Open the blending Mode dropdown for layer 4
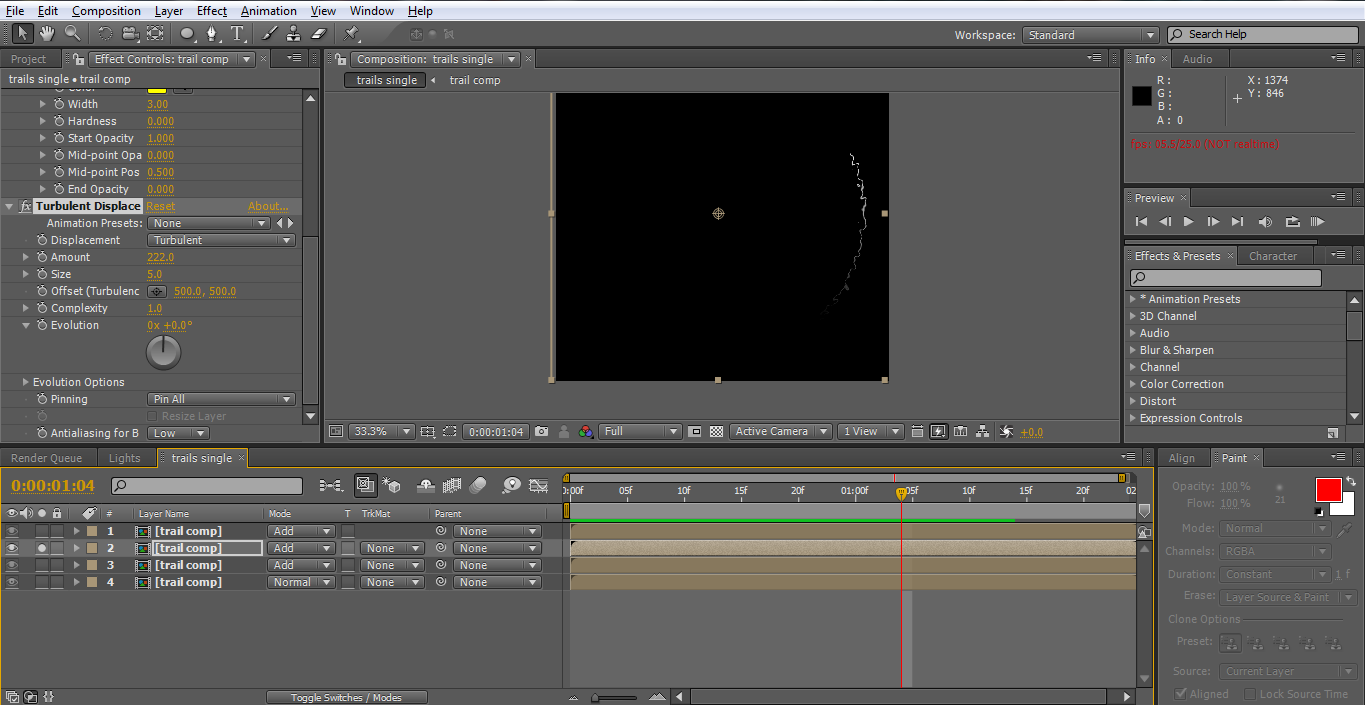The height and width of the screenshot is (705, 1365). coord(301,582)
